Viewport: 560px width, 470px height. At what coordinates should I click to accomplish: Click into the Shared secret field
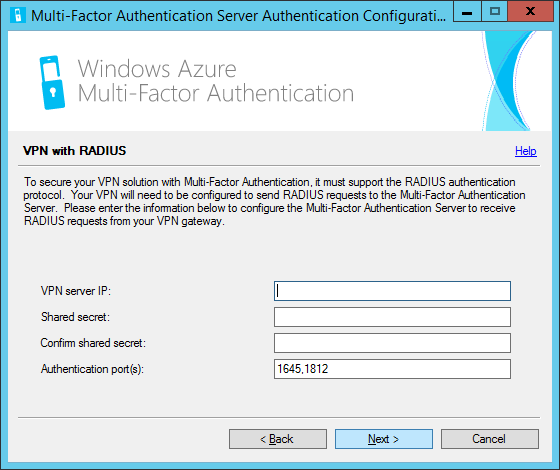[392, 317]
